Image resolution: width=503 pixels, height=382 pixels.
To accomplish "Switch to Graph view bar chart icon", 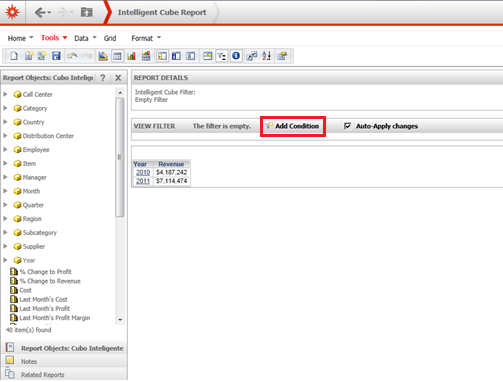I will (x=132, y=56).
